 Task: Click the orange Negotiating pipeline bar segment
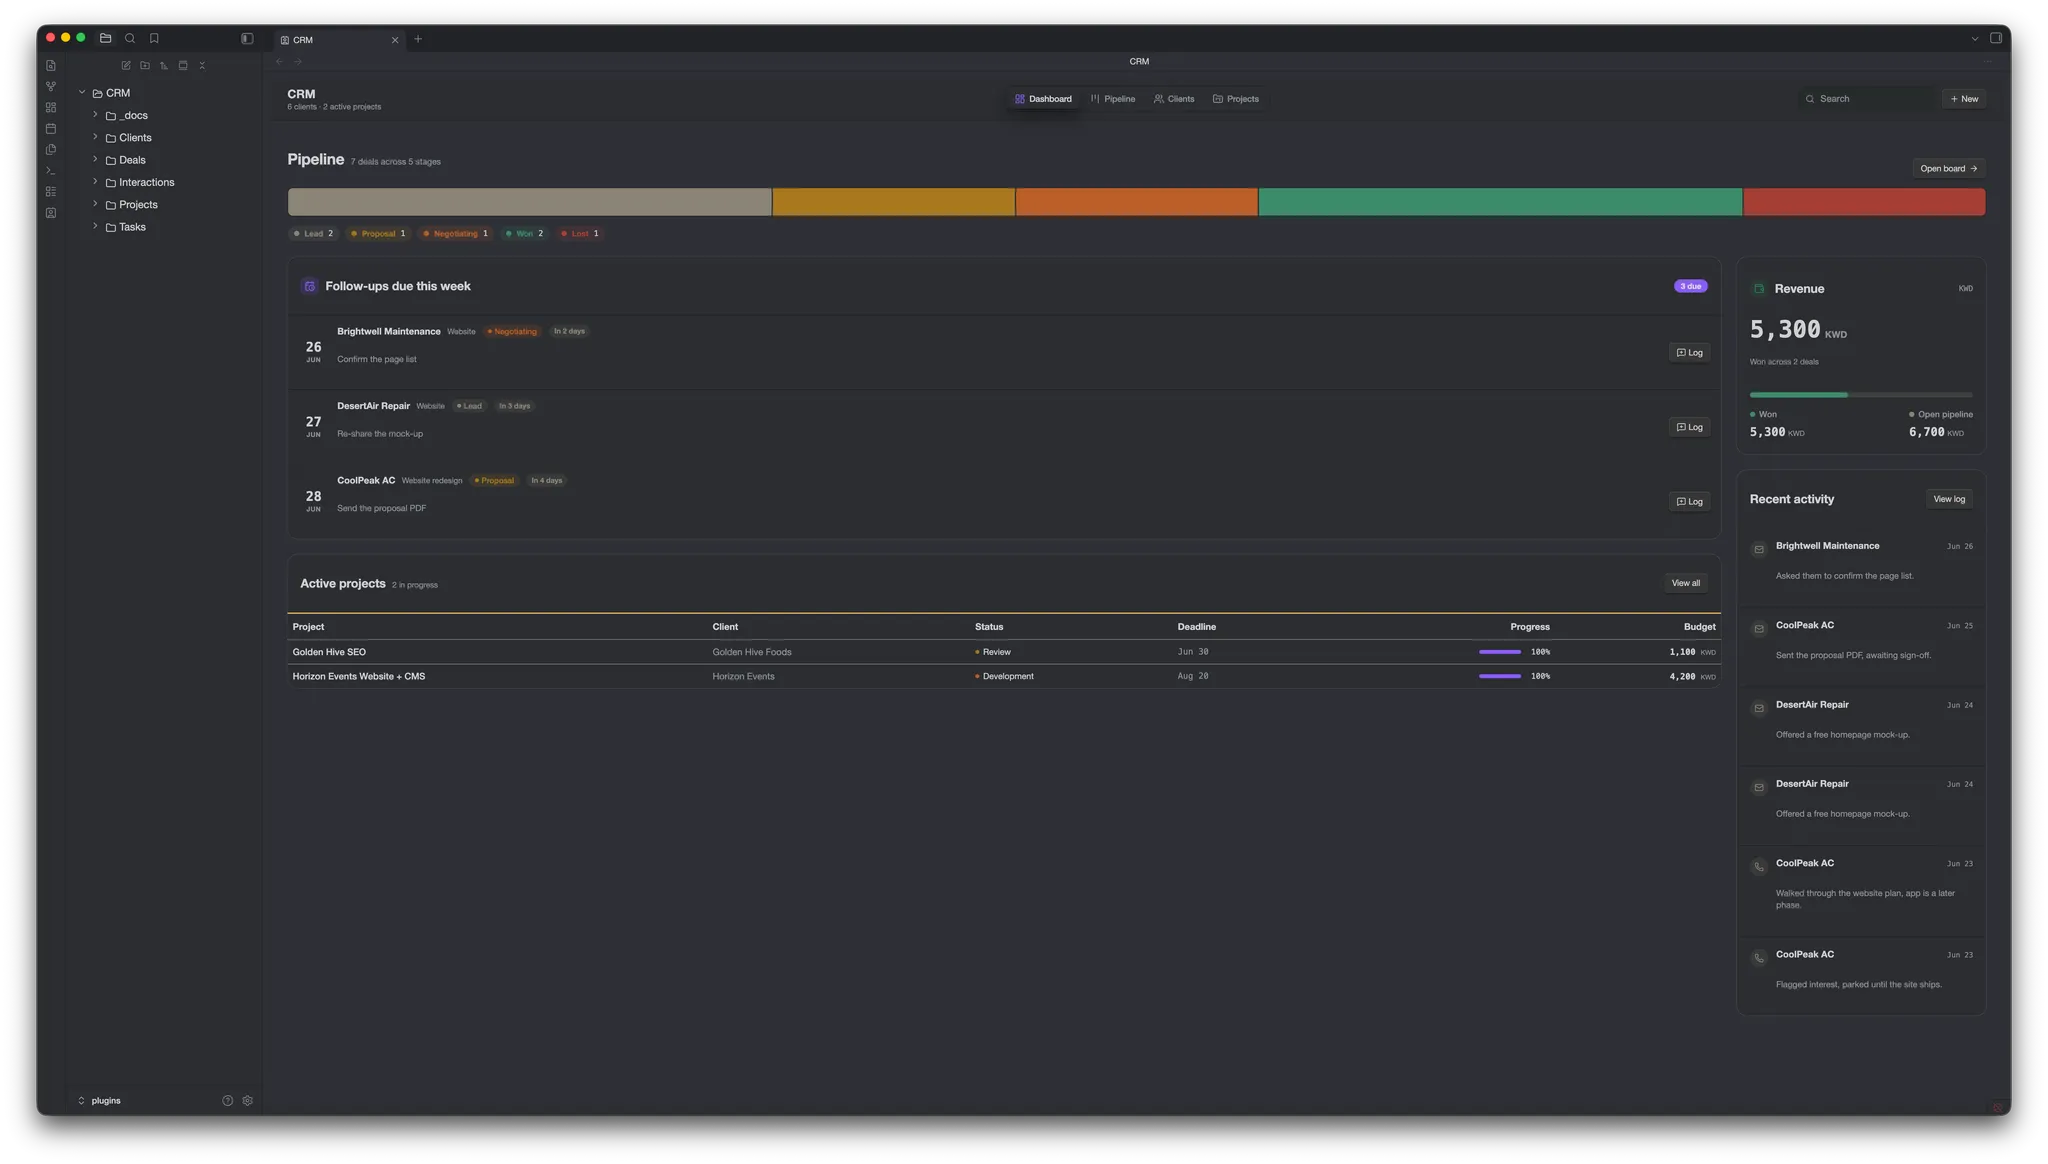(1136, 202)
